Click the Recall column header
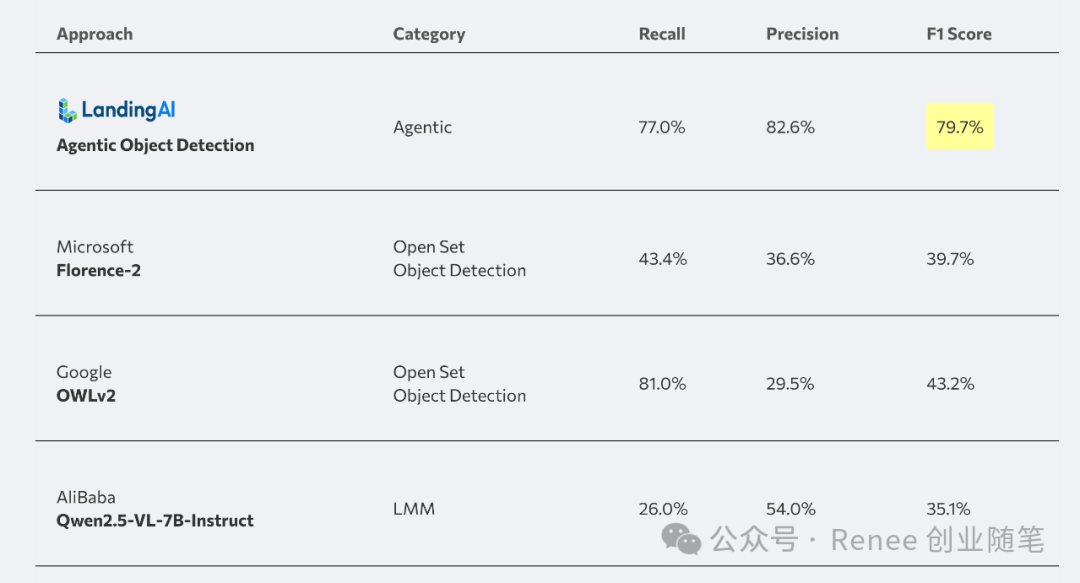The height and width of the screenshot is (583, 1080). pyautogui.click(x=662, y=34)
